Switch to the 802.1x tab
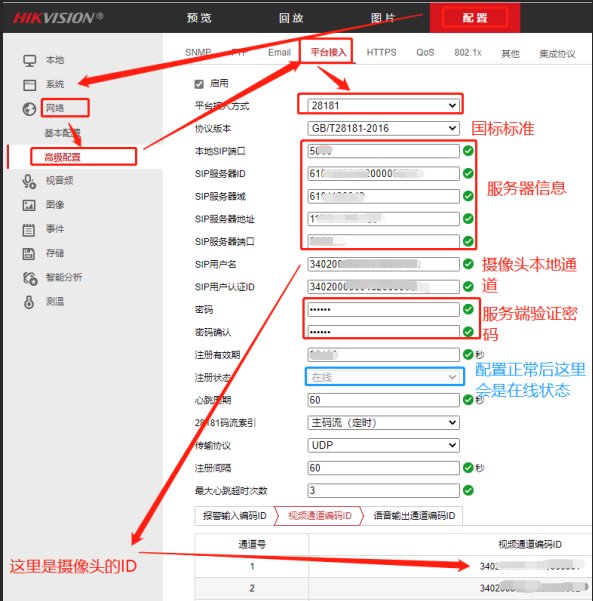Viewport: 593px width, 601px height. [x=468, y=53]
